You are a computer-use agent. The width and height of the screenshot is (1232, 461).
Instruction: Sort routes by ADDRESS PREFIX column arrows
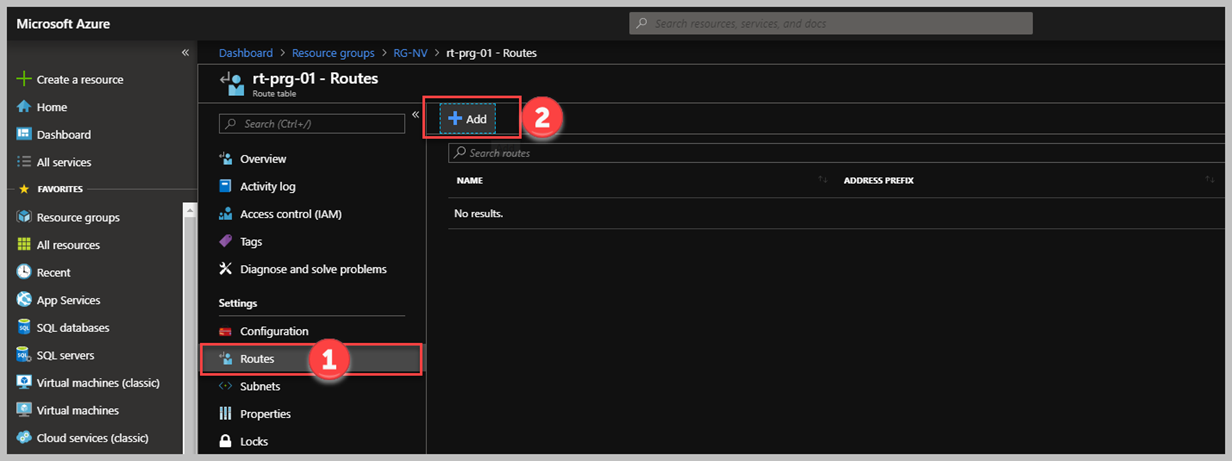pos(1210,180)
